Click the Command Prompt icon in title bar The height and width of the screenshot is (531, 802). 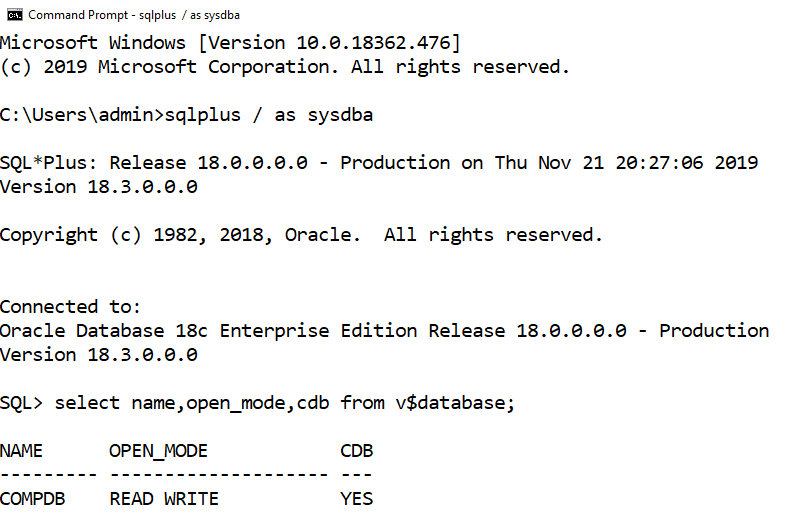point(15,15)
